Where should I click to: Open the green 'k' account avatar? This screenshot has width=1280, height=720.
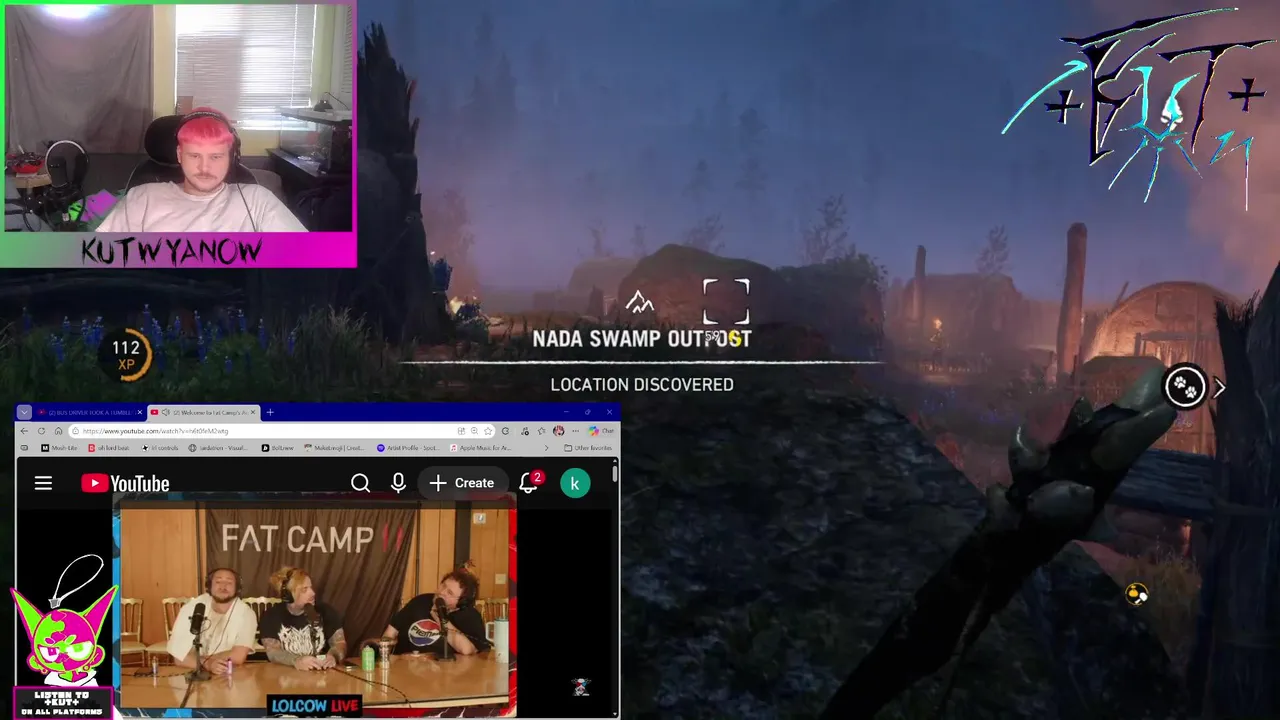click(575, 483)
